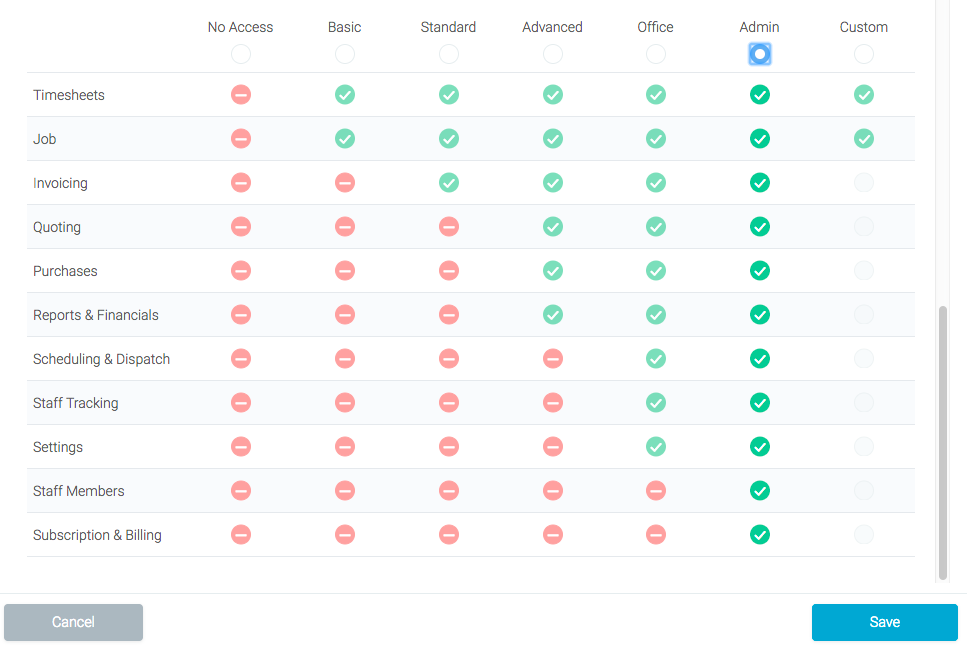967x650 pixels.
Task: Click Timesheets check icon under Basic
Action: pos(345,94)
